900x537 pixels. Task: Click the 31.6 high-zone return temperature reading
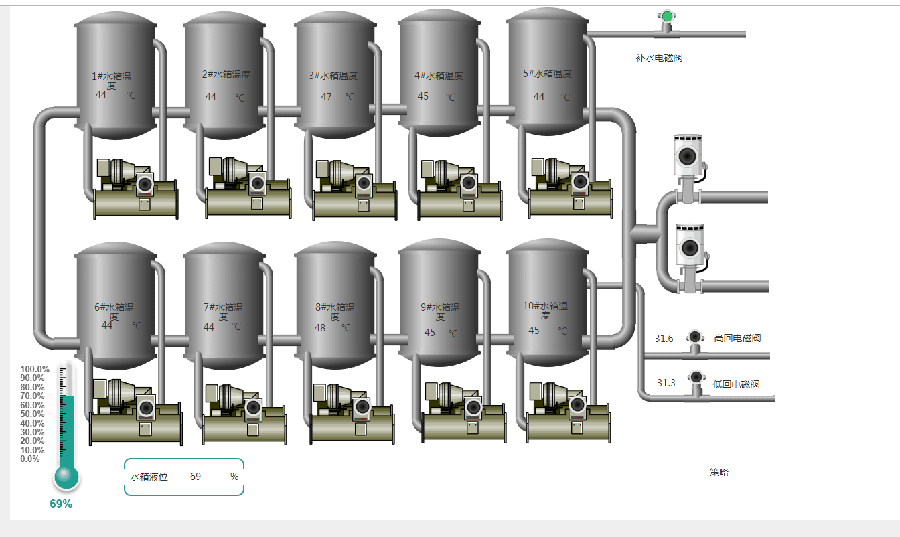pyautogui.click(x=665, y=339)
